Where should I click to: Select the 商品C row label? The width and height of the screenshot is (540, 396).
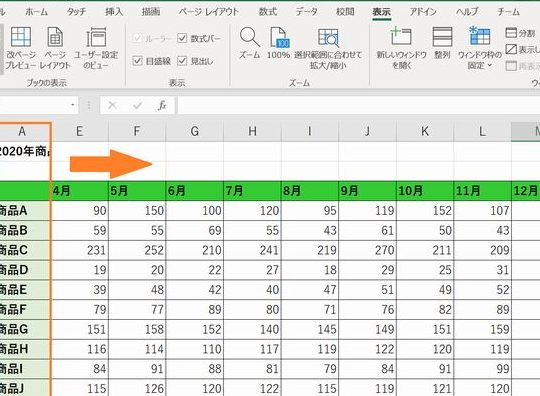[x=25, y=250]
